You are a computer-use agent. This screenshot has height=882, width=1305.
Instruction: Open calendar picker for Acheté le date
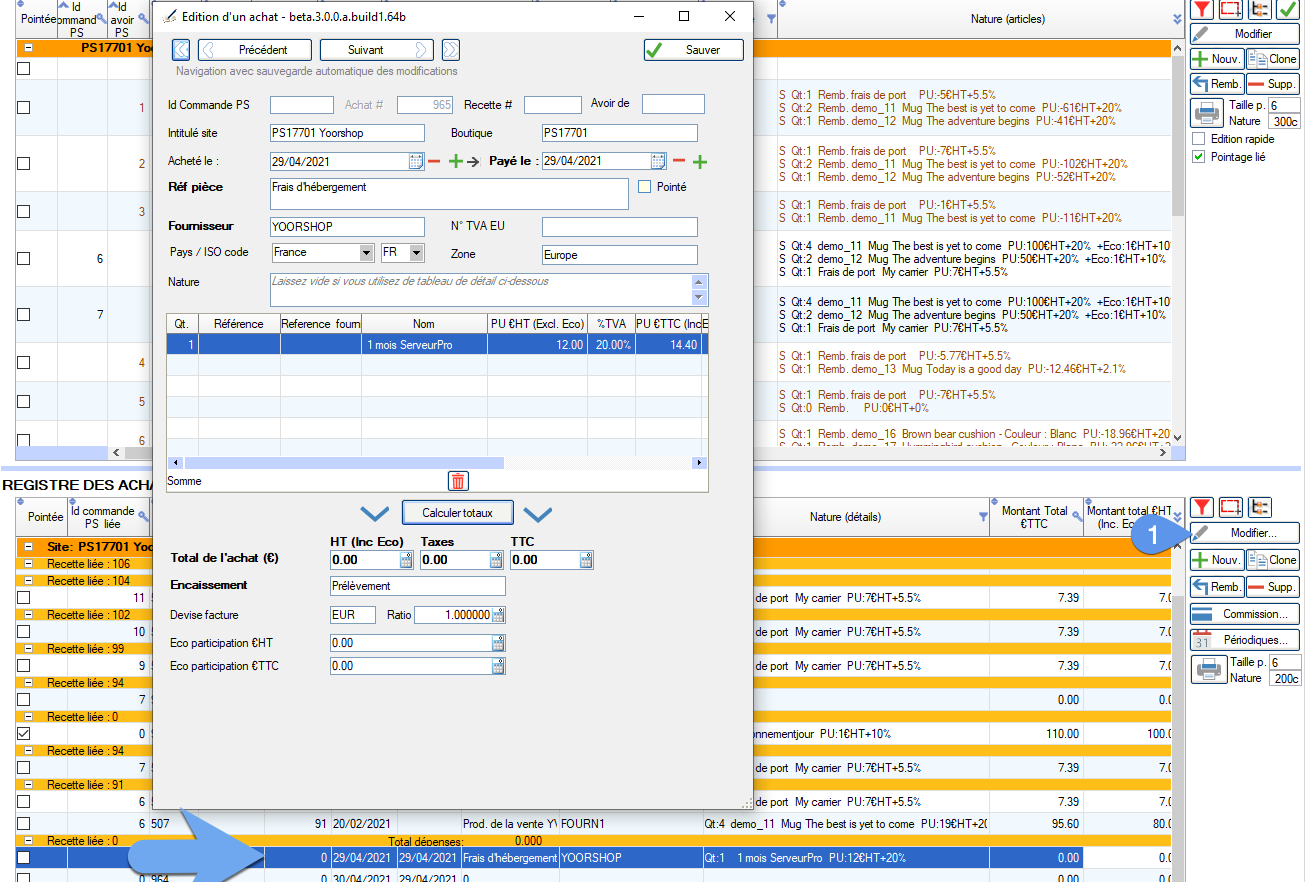click(x=416, y=161)
